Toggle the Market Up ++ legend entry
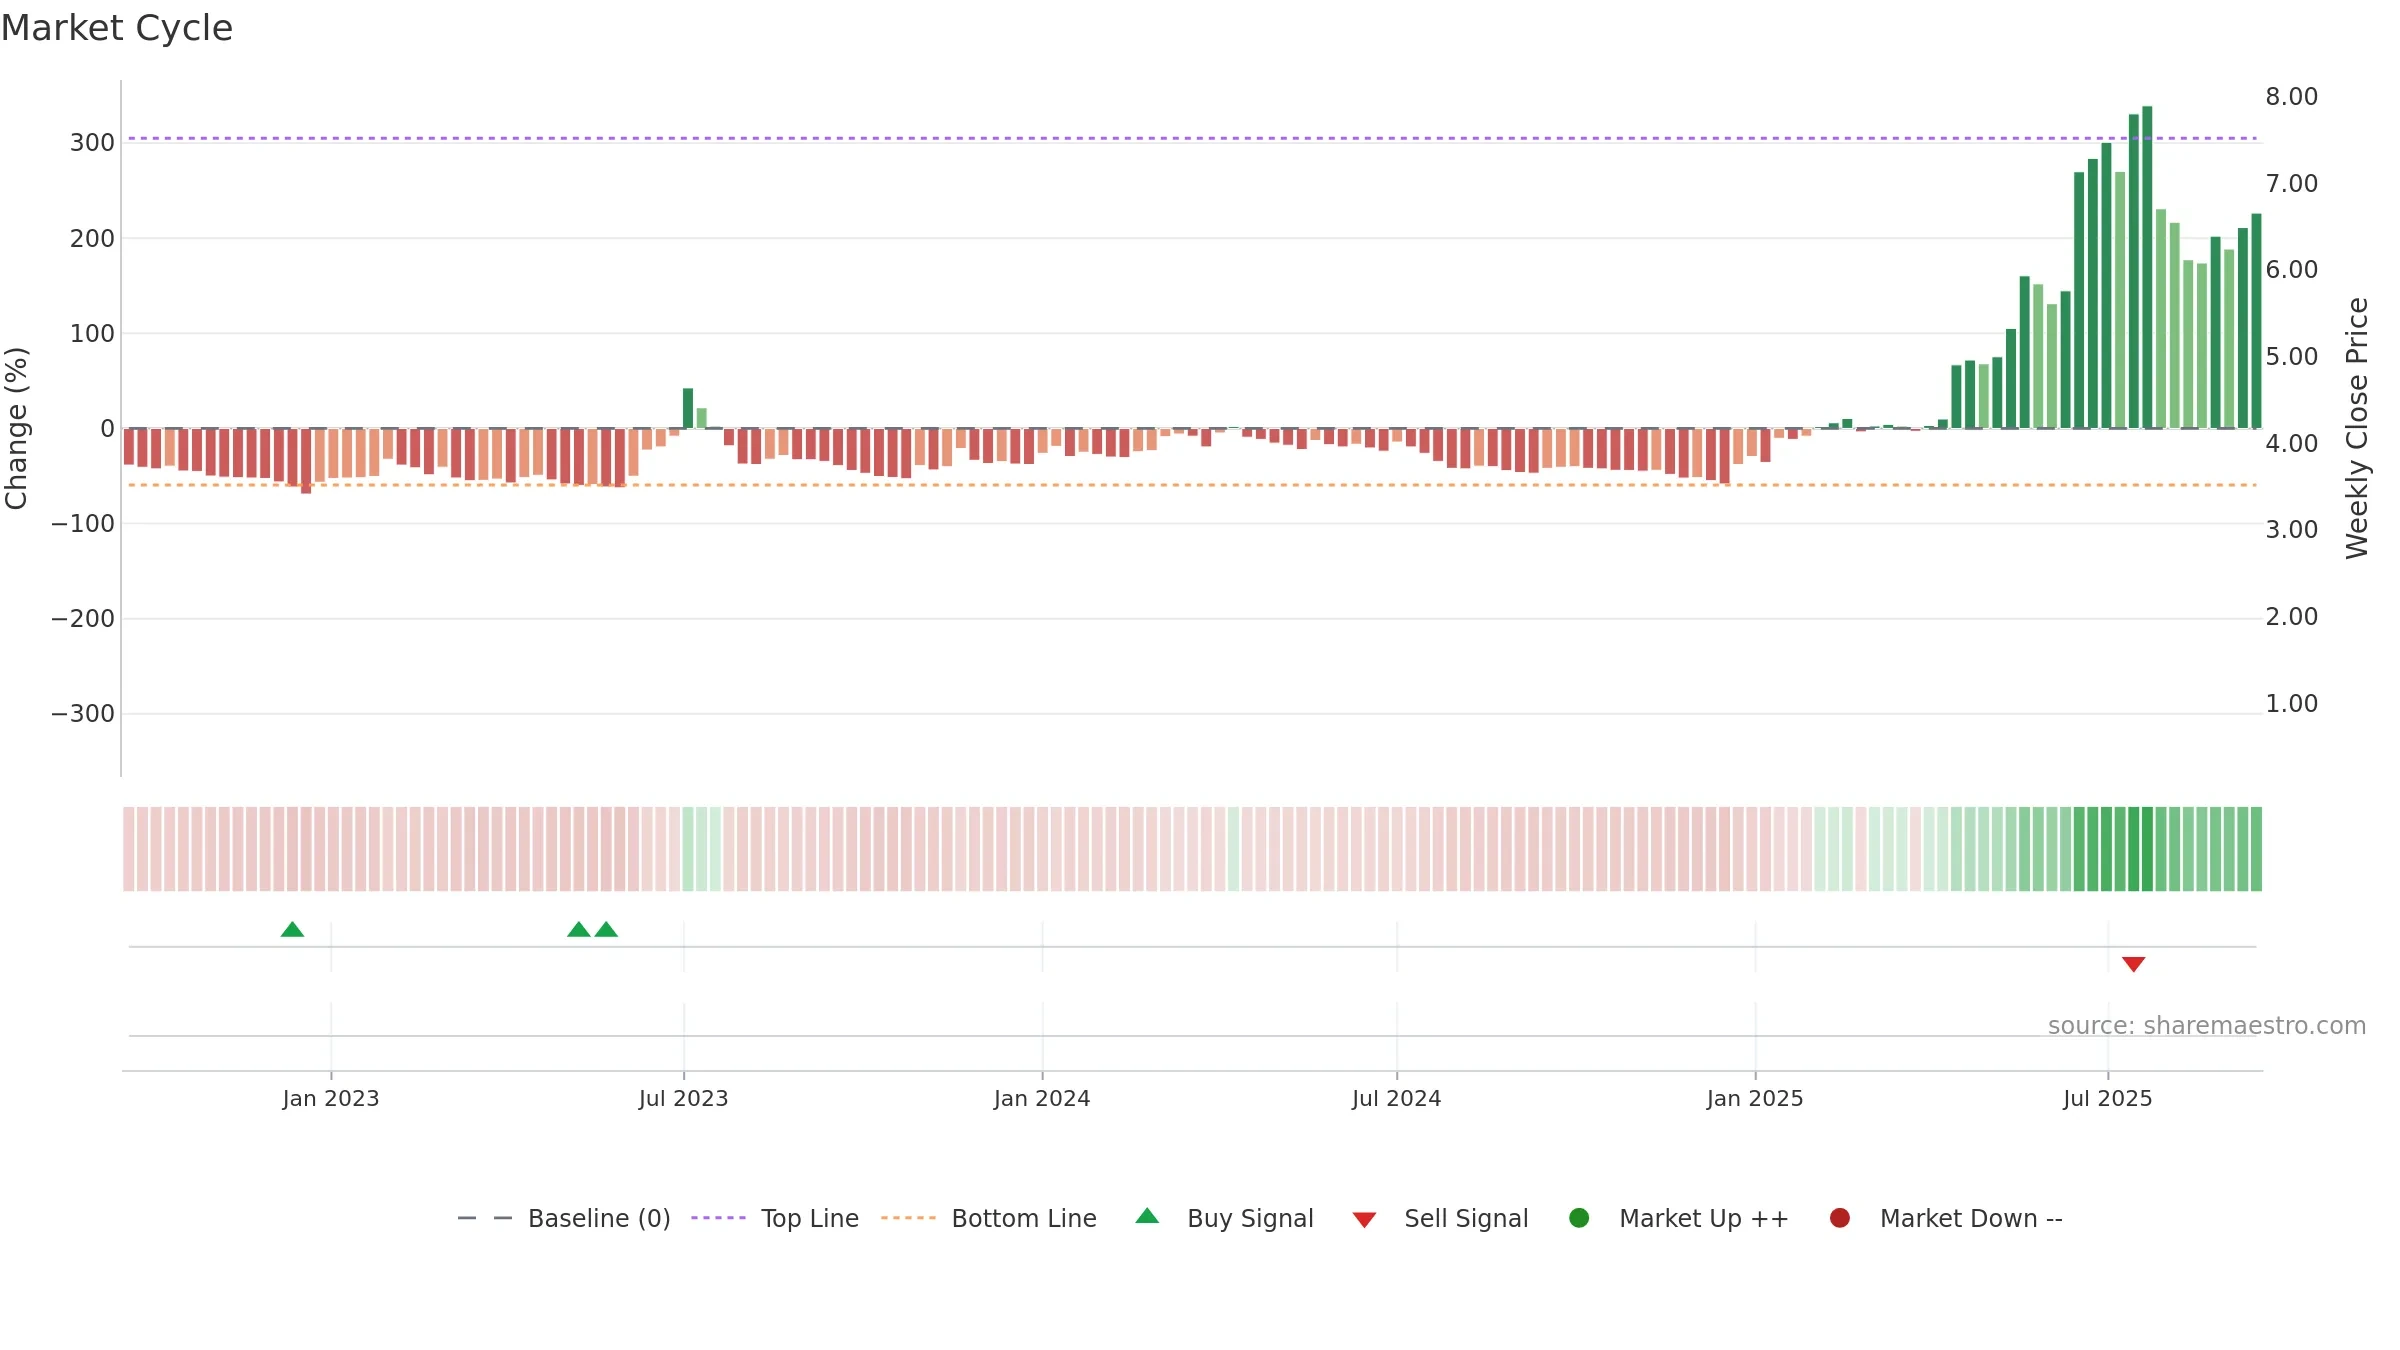The image size is (2400, 1350). tap(1679, 1218)
